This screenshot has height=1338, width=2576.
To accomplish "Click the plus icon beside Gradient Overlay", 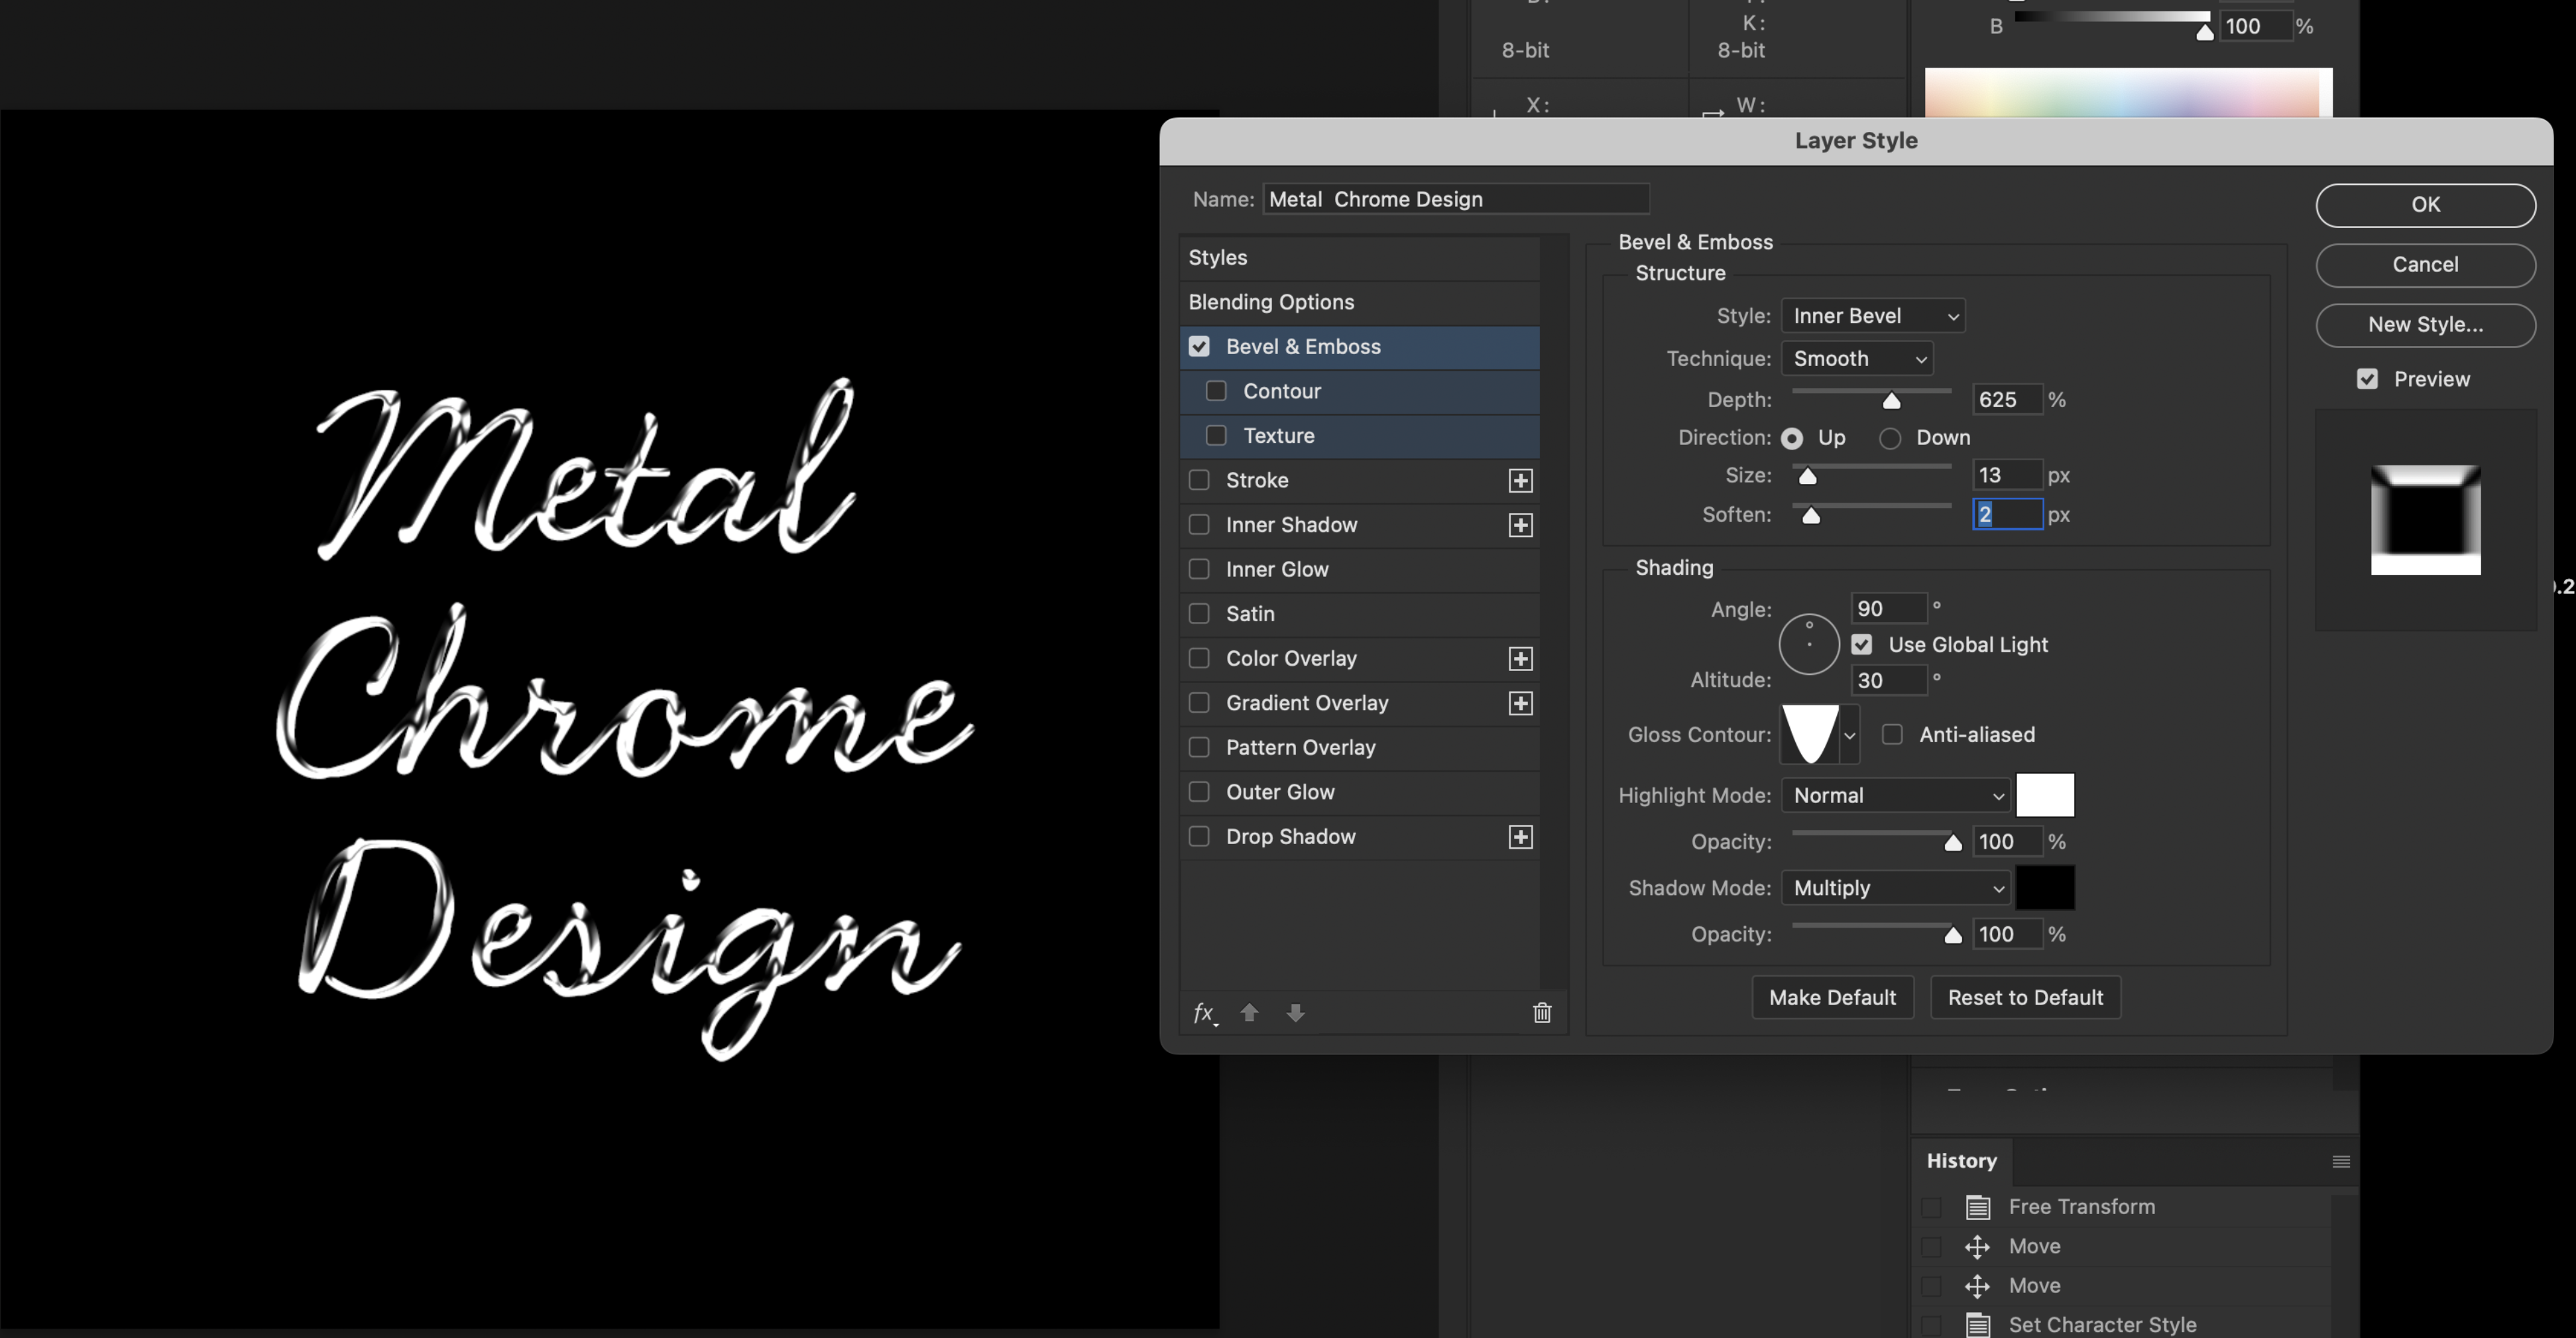I will pos(1520,704).
